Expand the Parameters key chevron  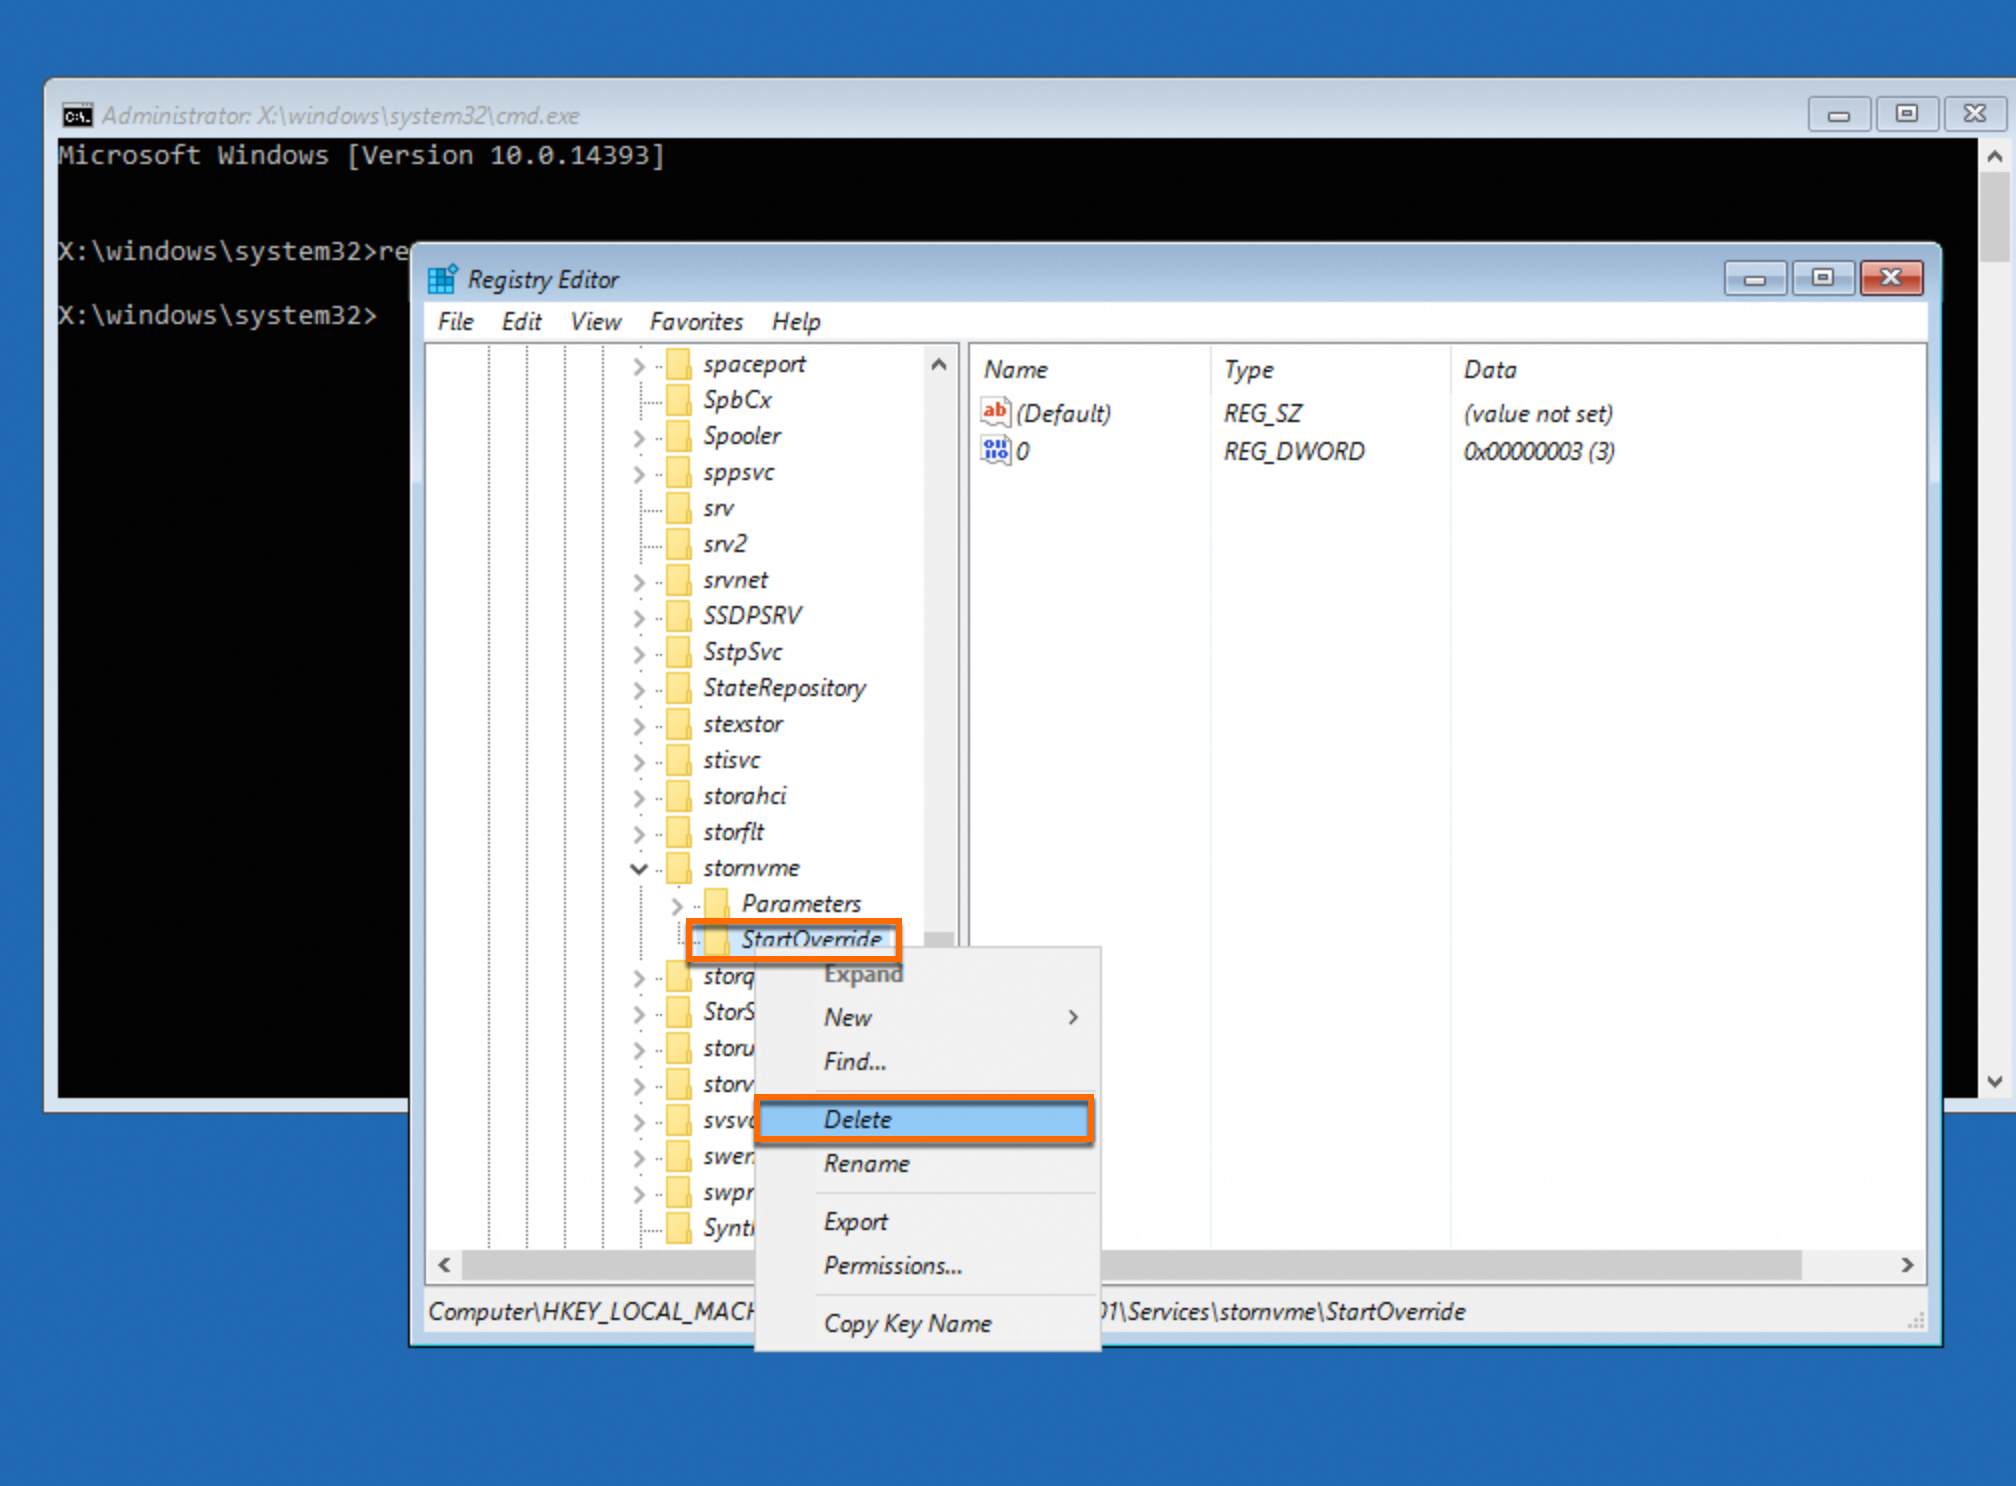click(x=677, y=905)
